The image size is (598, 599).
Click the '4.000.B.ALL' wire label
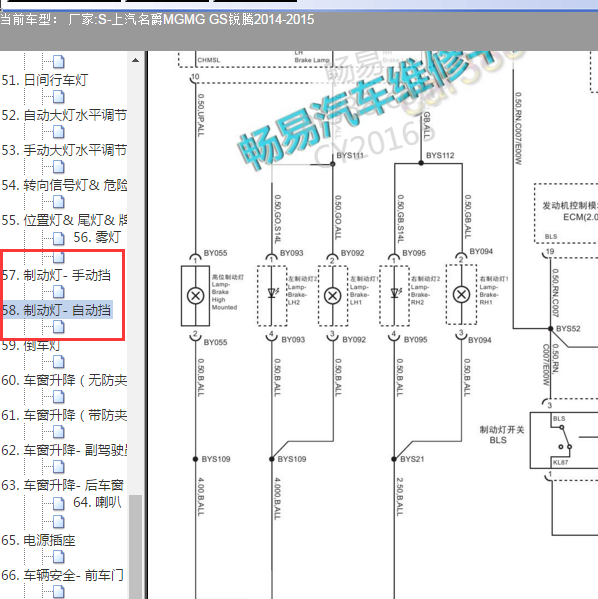coord(277,498)
